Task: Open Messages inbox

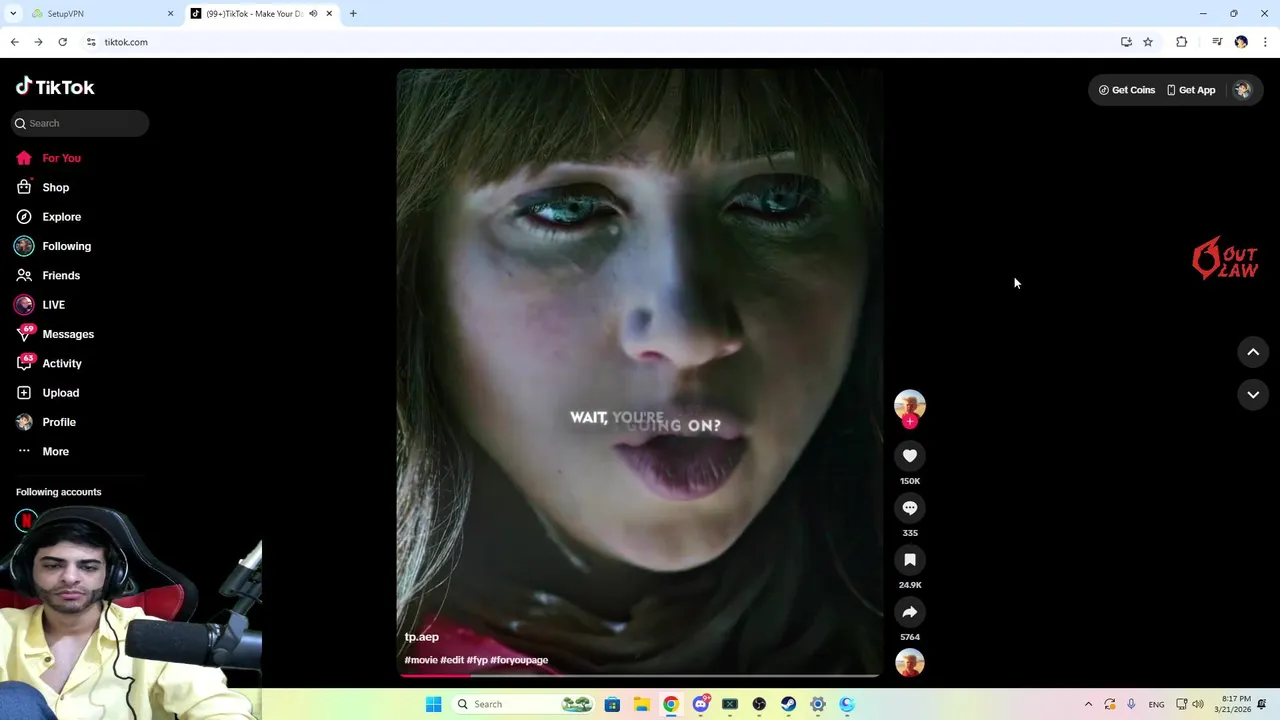Action: coord(55,334)
